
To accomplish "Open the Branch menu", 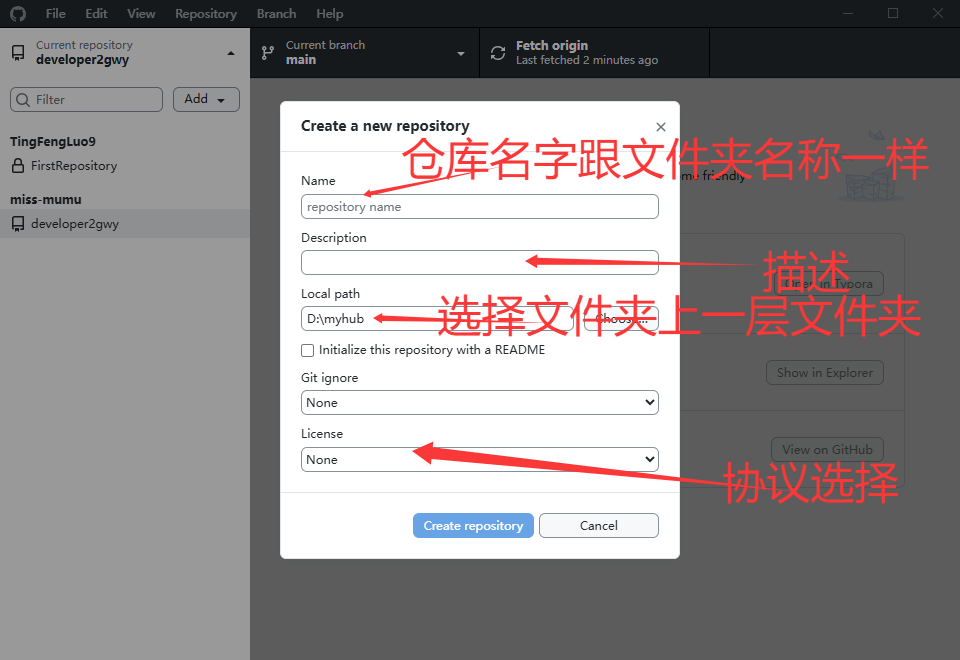I will click(x=276, y=14).
